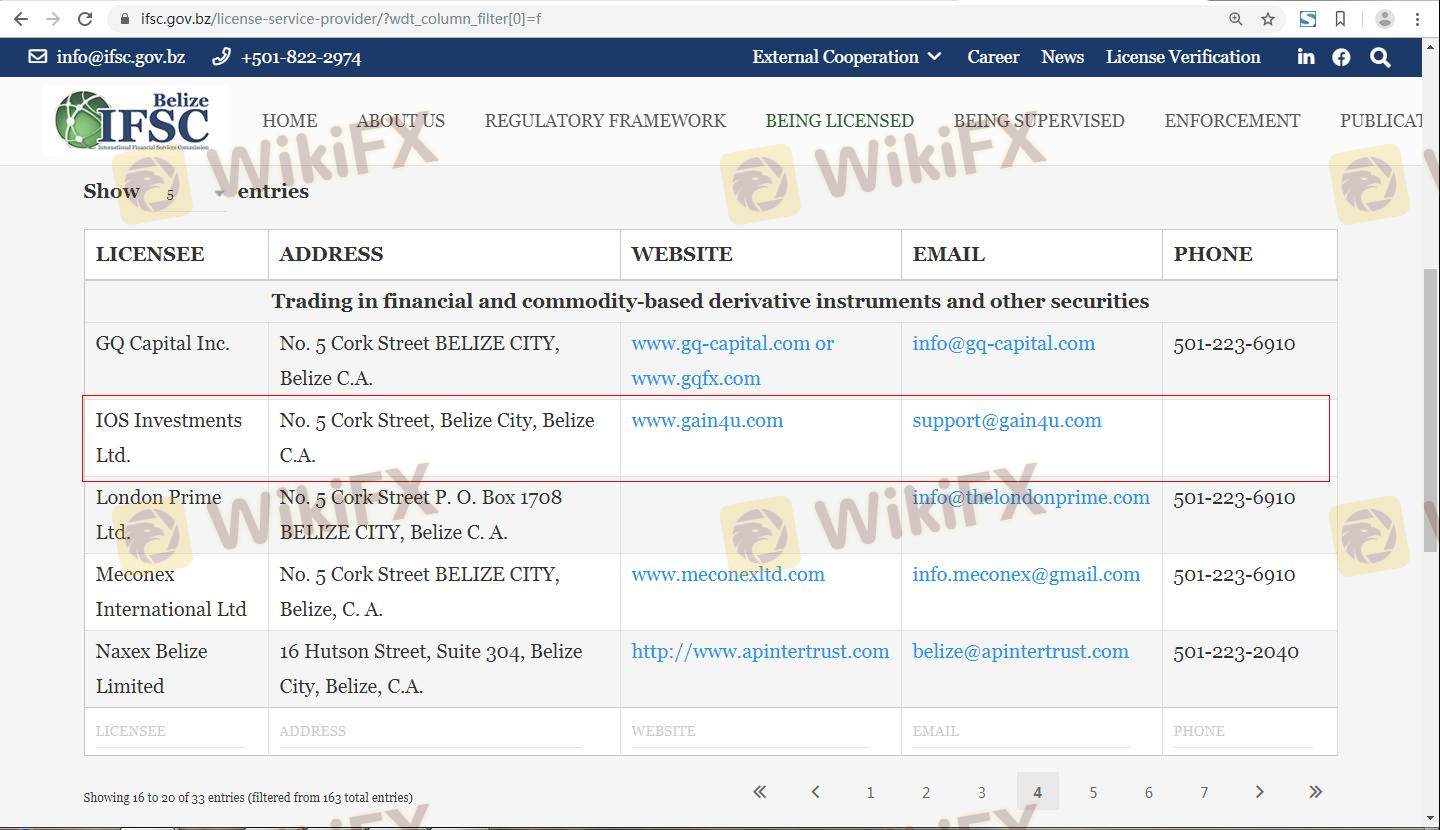Viewport: 1440px width, 830px height.
Task: Visit www.gain4u.com website link
Action: pos(707,421)
